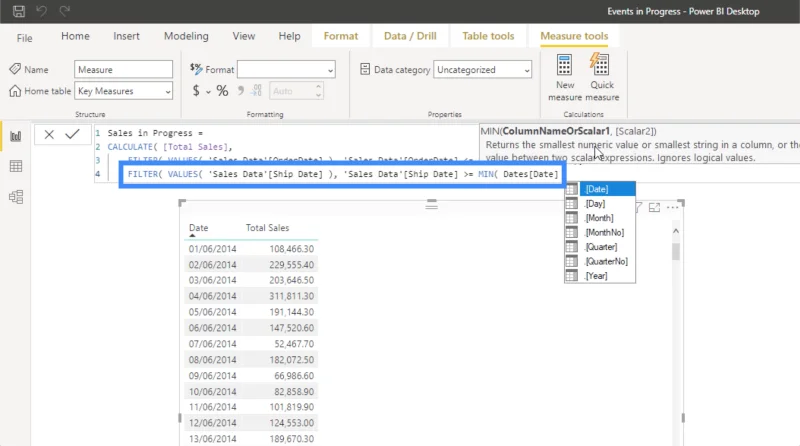Open the visual's More options ellipsis
The image size is (800, 446).
pyautogui.click(x=672, y=207)
